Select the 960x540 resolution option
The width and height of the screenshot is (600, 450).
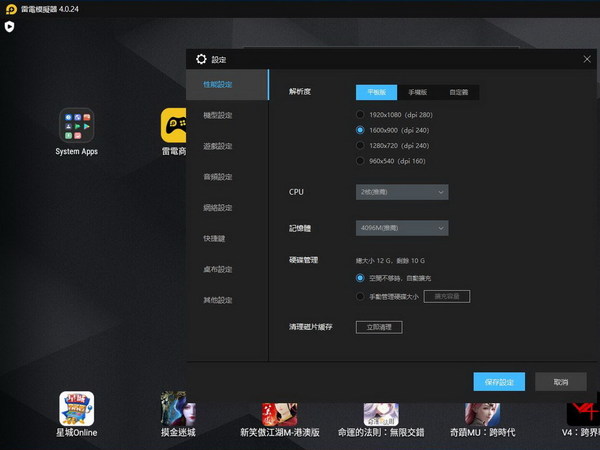361,160
